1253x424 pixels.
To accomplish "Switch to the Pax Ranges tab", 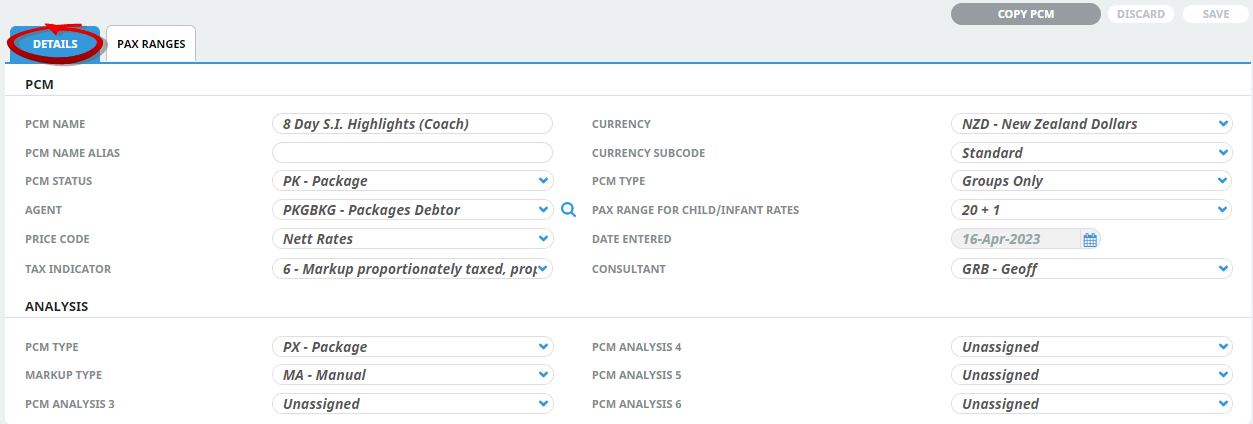I will pos(151,44).
